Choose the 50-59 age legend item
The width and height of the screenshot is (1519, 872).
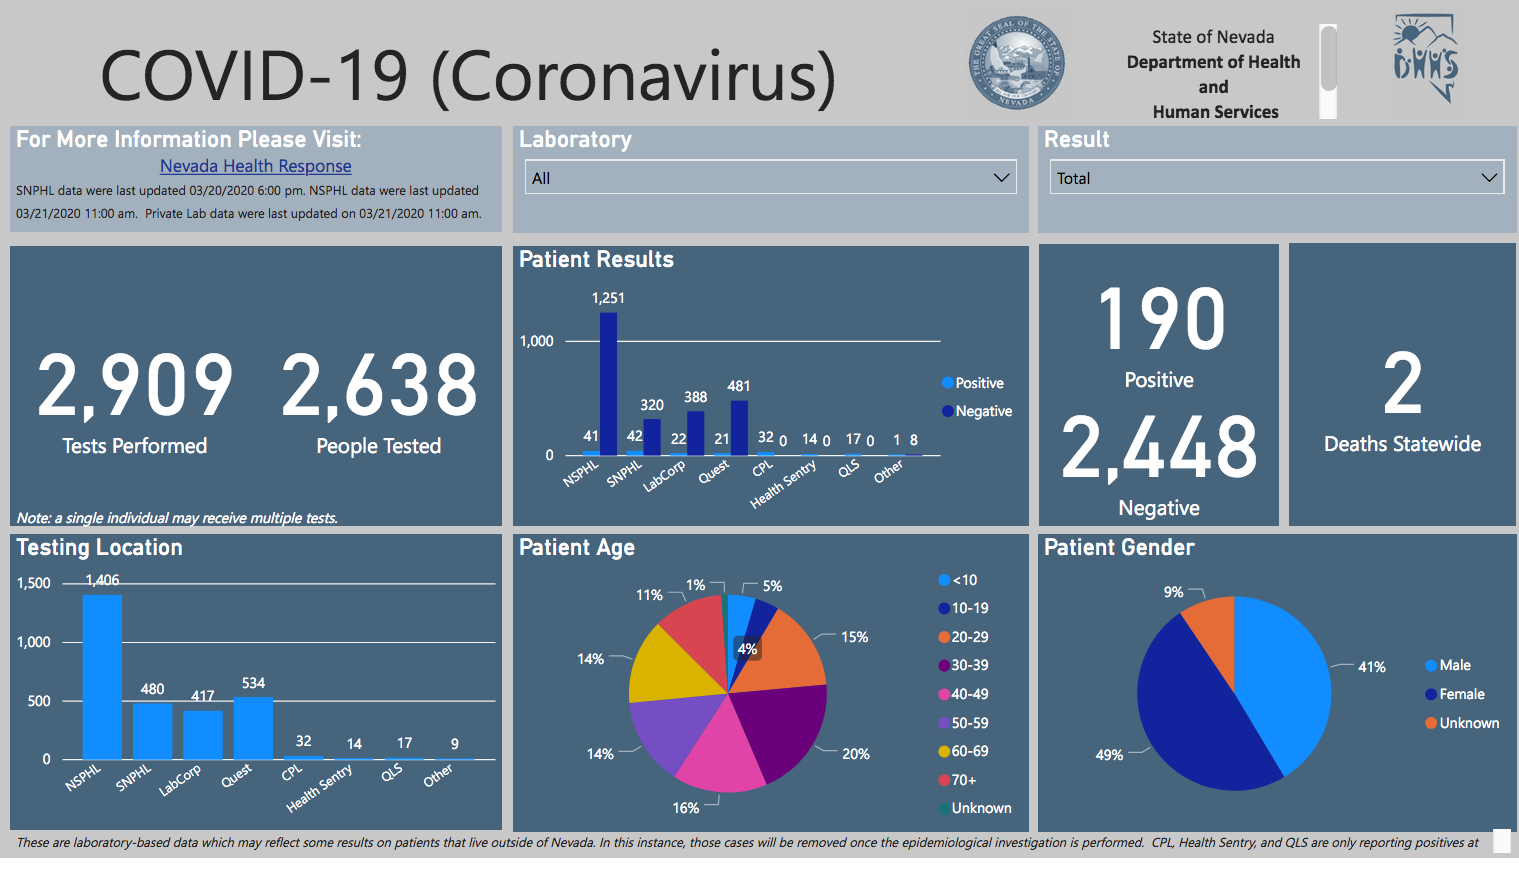tap(963, 723)
